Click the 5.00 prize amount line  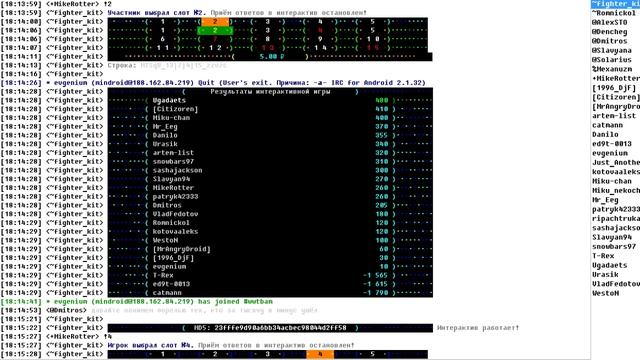(x=270, y=57)
